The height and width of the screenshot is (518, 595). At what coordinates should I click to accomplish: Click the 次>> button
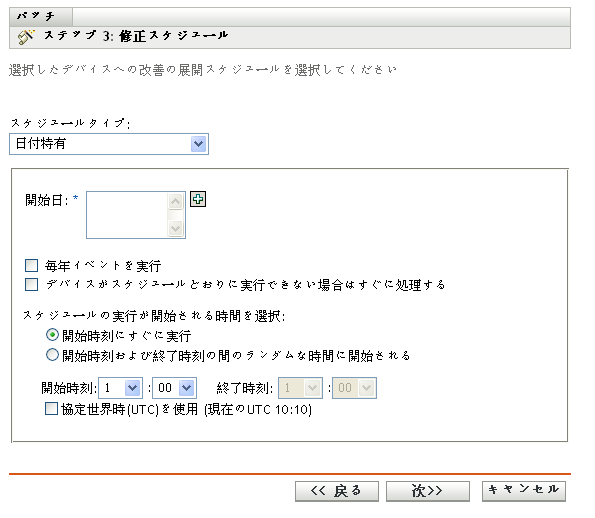428,491
